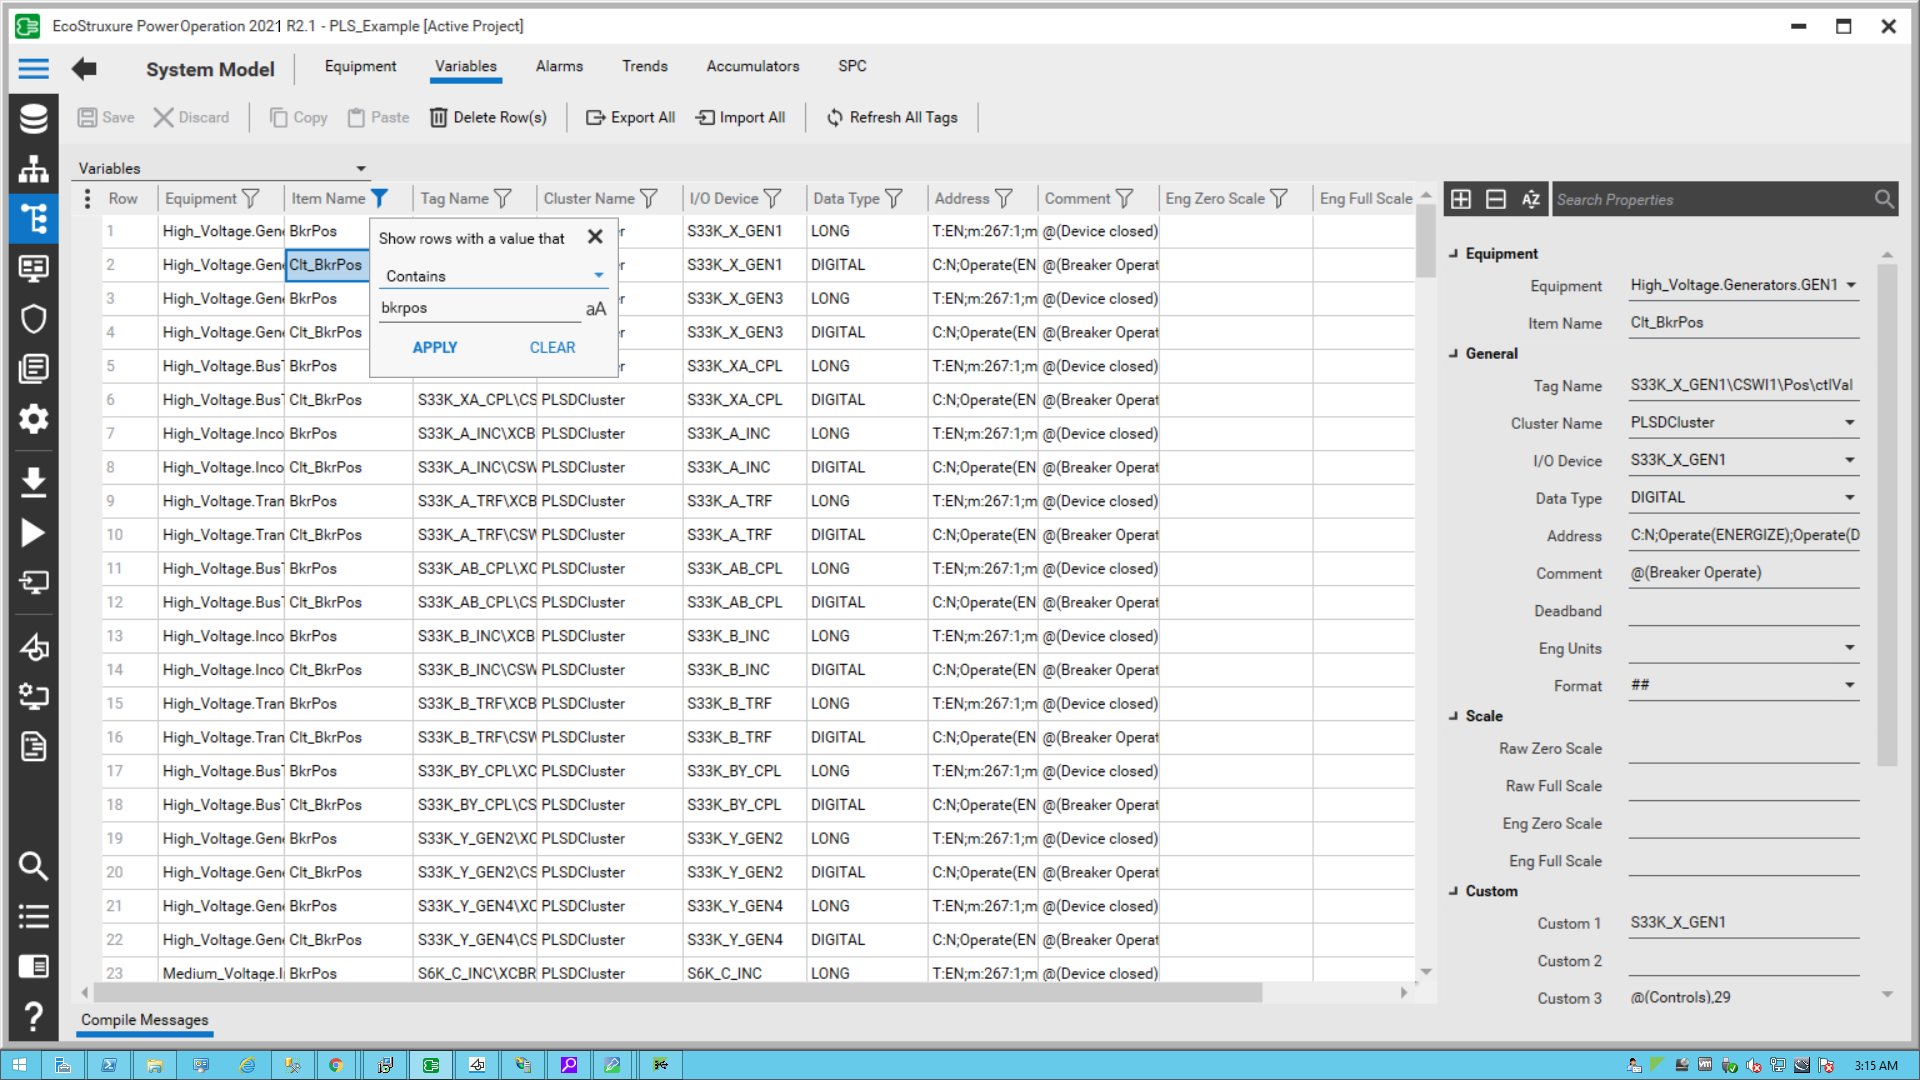This screenshot has width=1920, height=1080.
Task: Switch to the Equipment tab
Action: coord(360,66)
